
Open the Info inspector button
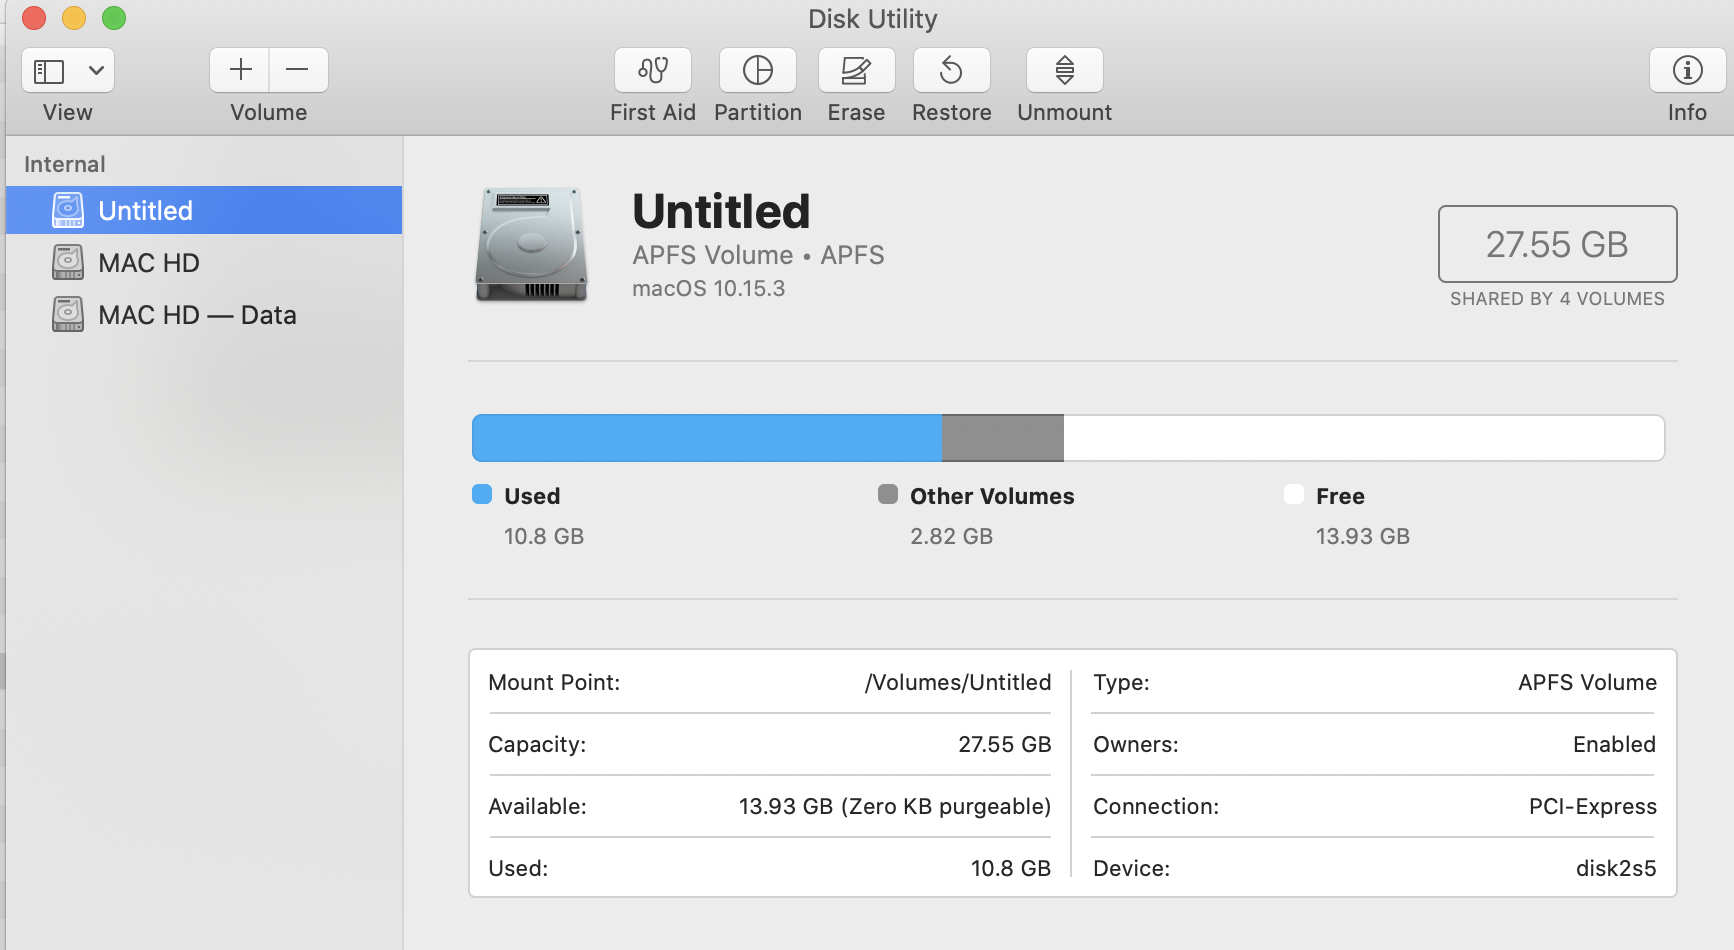pos(1688,70)
